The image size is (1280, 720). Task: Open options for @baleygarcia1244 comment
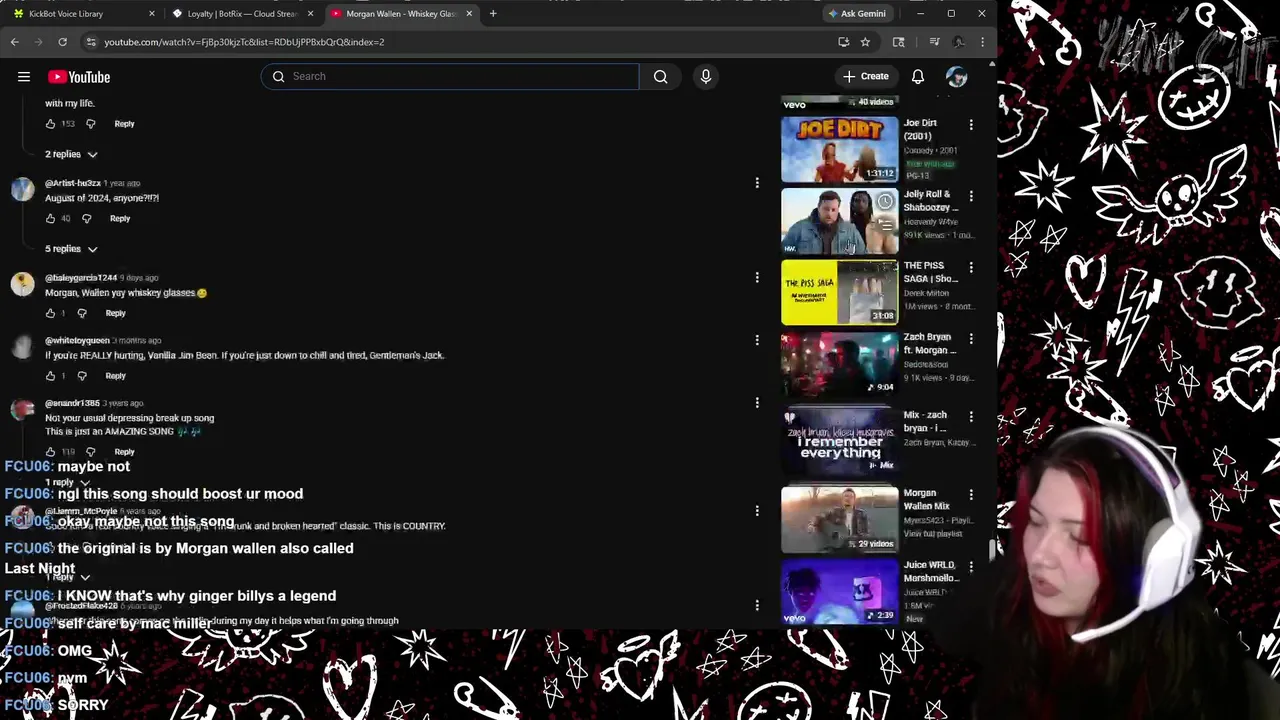(757, 277)
